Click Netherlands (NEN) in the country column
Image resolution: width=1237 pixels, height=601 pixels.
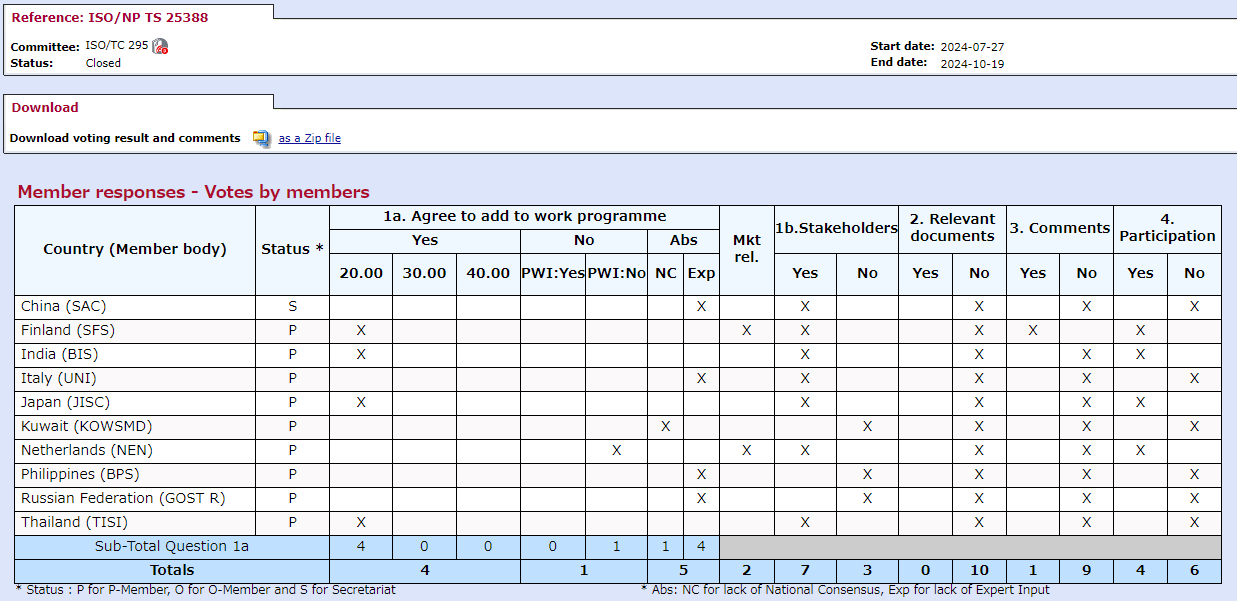click(87, 450)
